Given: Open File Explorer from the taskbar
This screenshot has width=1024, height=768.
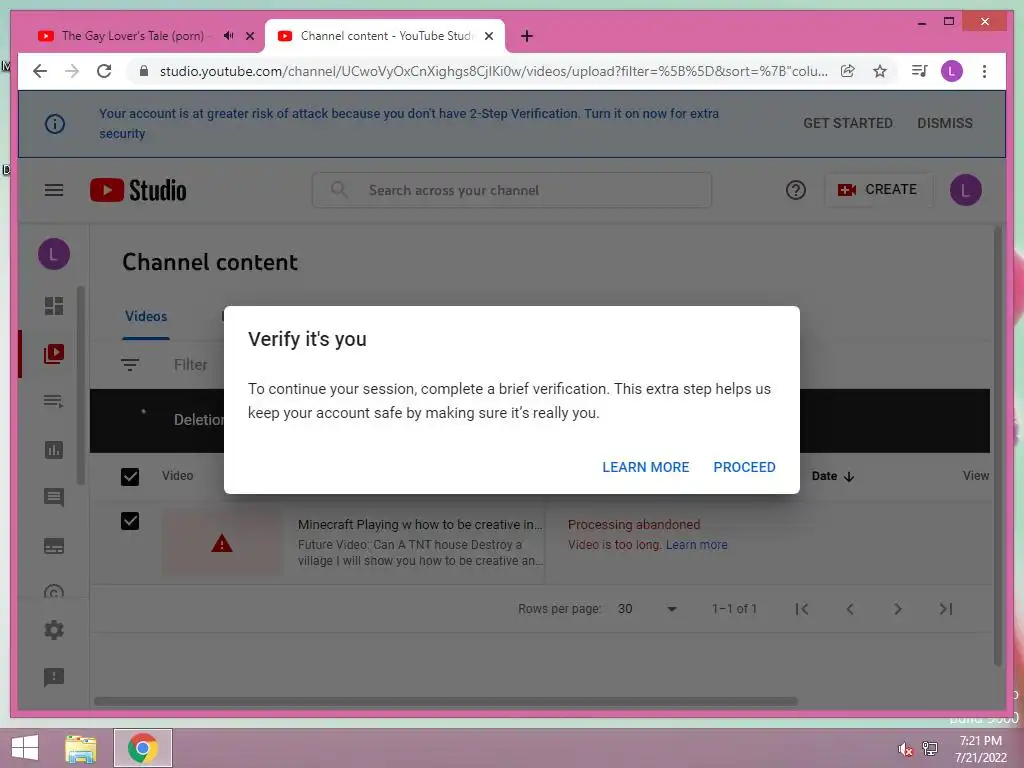Looking at the screenshot, I should click(x=81, y=748).
